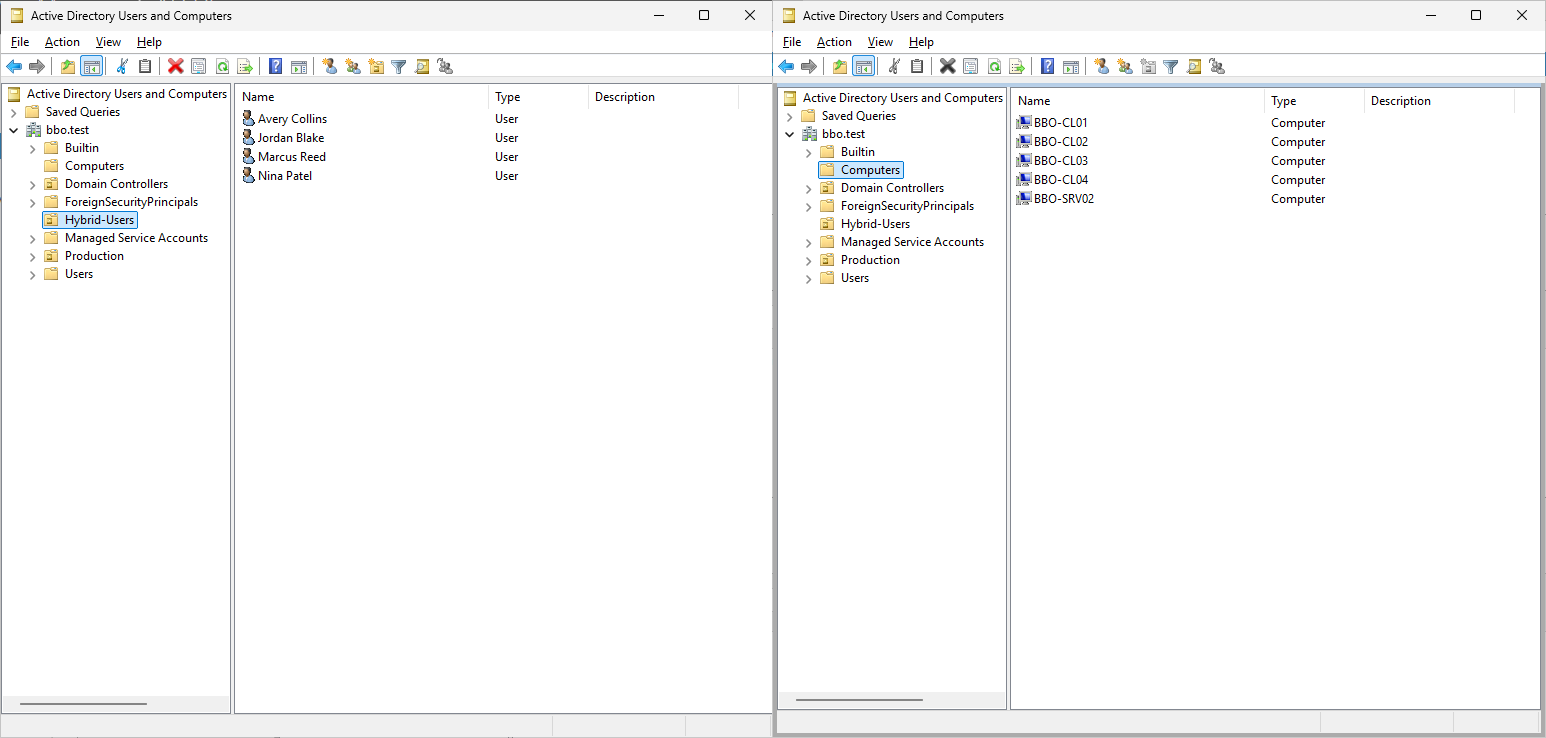Open Properties icon in computers-list window toolbar
Viewport: 1546px width, 738px height.
tap(970, 66)
